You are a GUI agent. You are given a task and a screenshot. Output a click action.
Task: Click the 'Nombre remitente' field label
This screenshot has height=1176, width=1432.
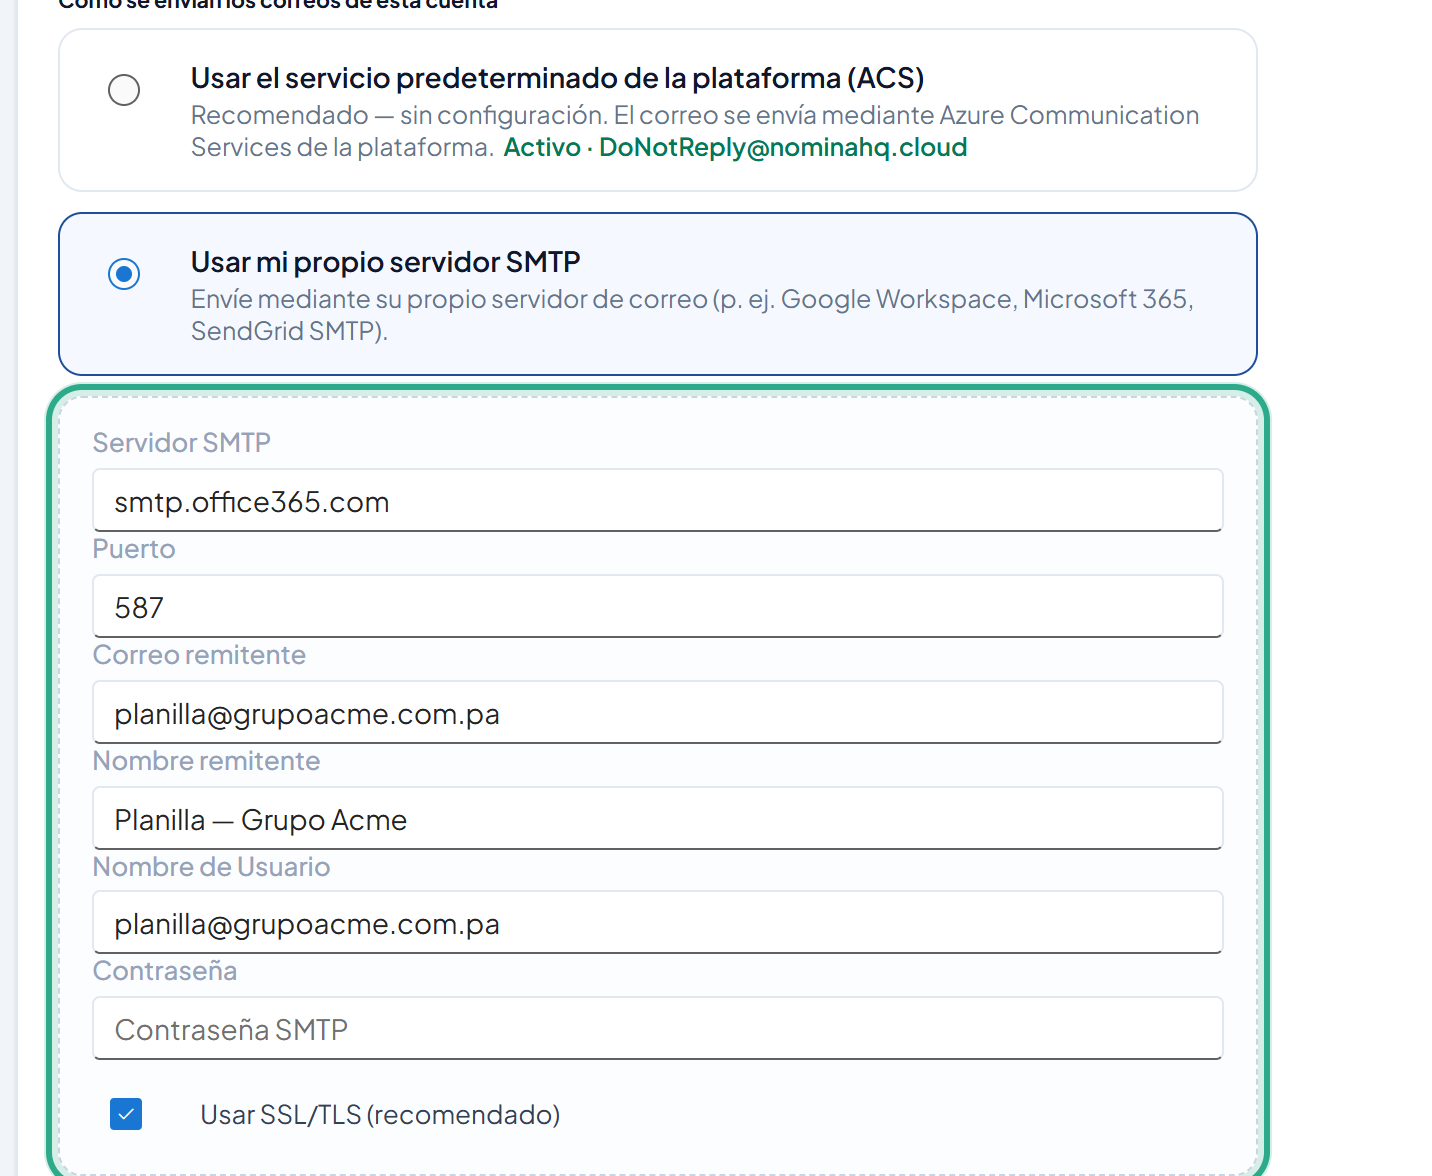click(x=206, y=761)
